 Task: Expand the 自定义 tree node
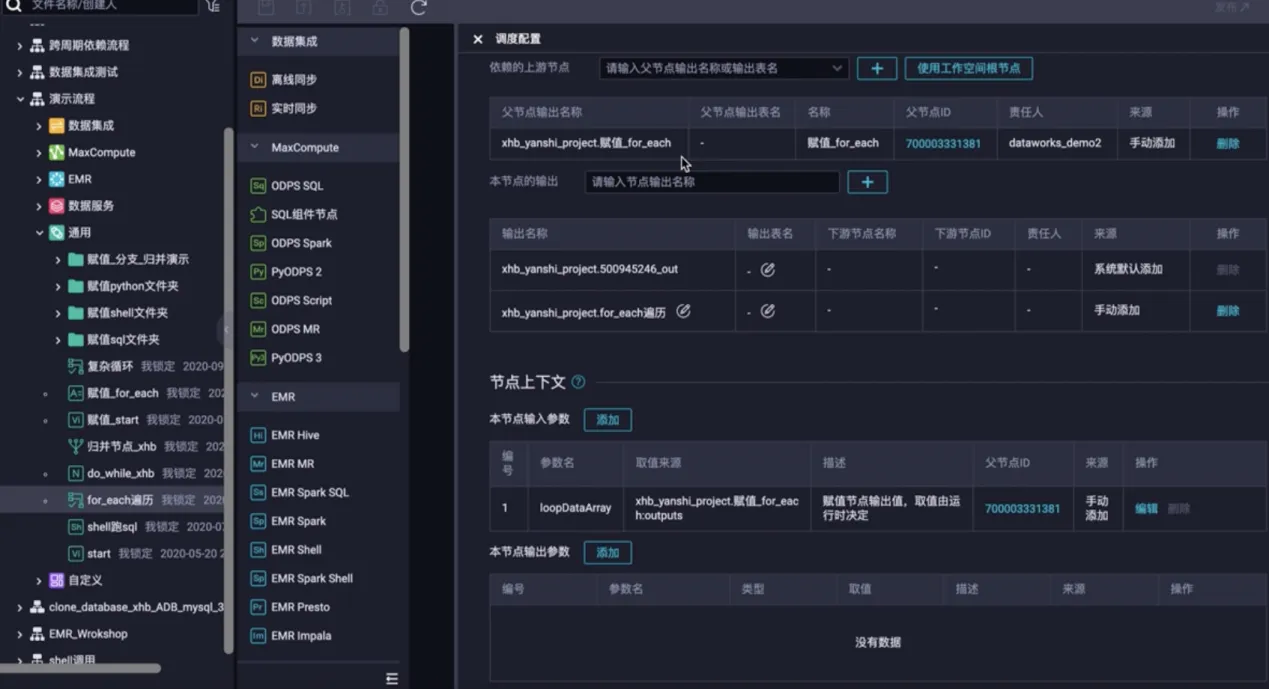(39, 580)
